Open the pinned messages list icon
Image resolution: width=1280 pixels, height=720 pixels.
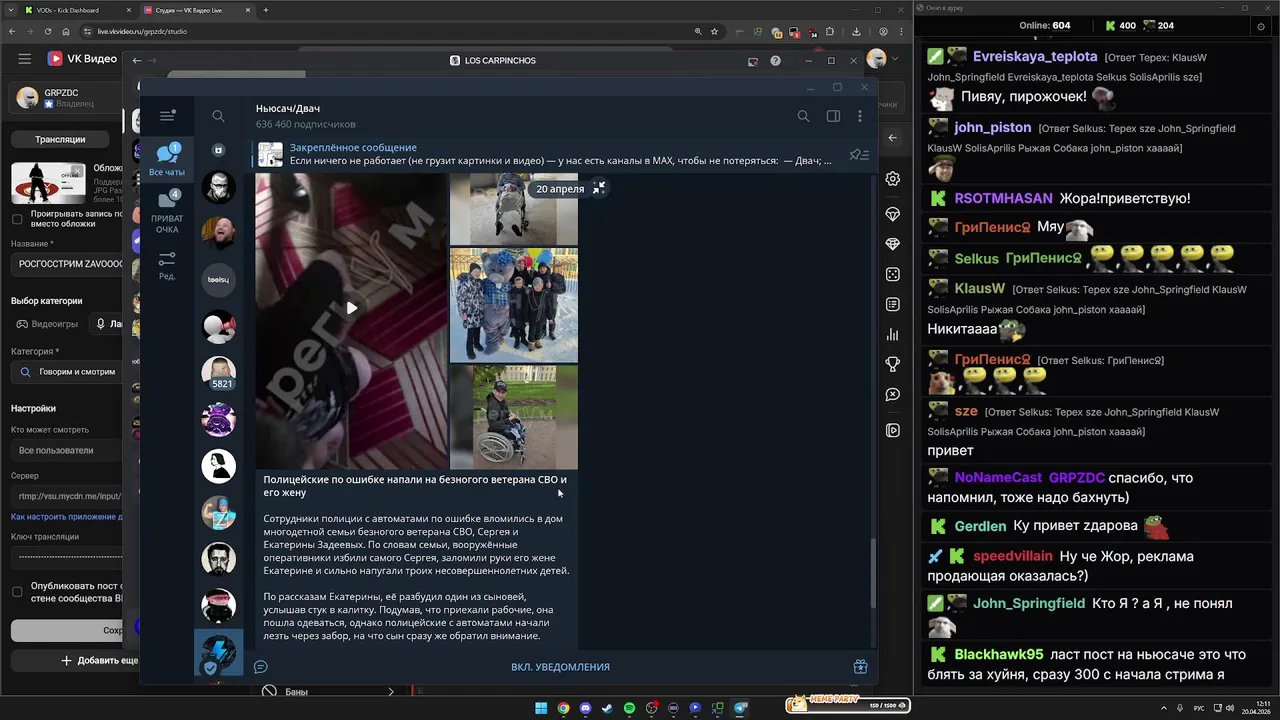[x=859, y=155]
